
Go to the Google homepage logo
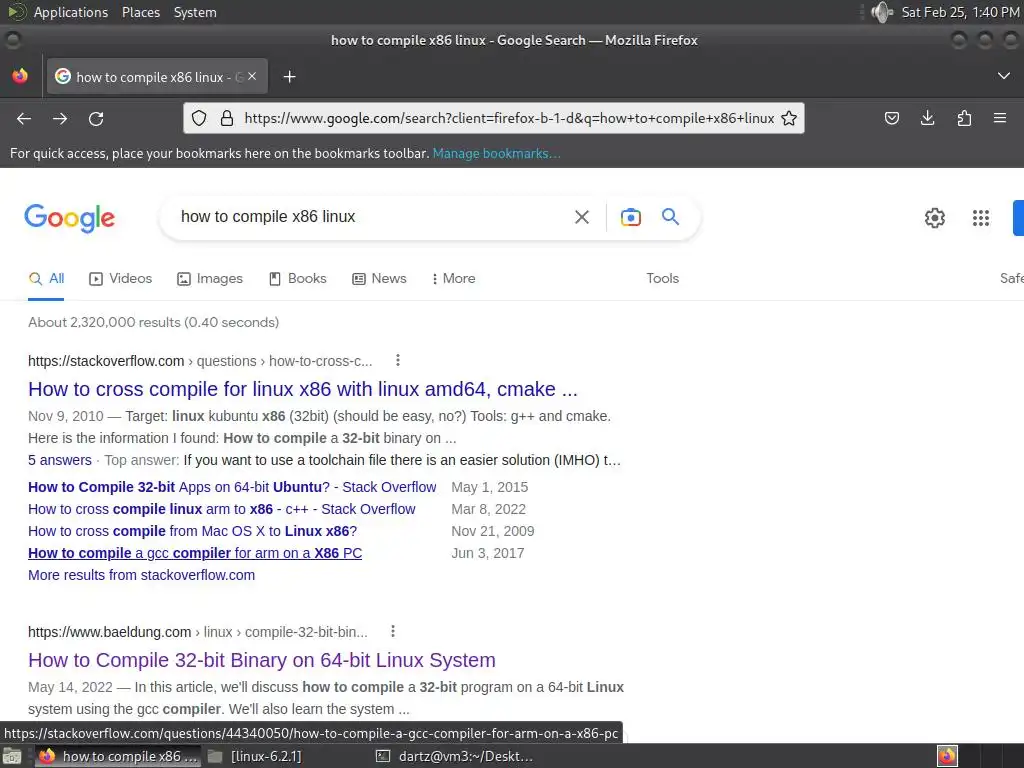coord(69,218)
